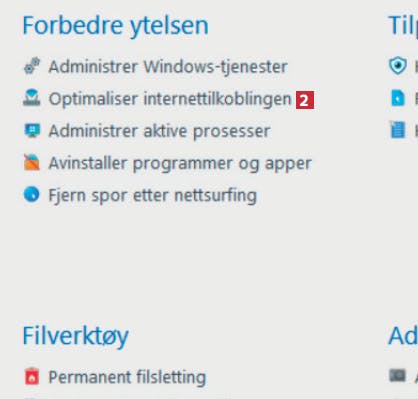418x399 pixels.
Task: Click the partially visible Til heading on right
Action: tap(403, 25)
